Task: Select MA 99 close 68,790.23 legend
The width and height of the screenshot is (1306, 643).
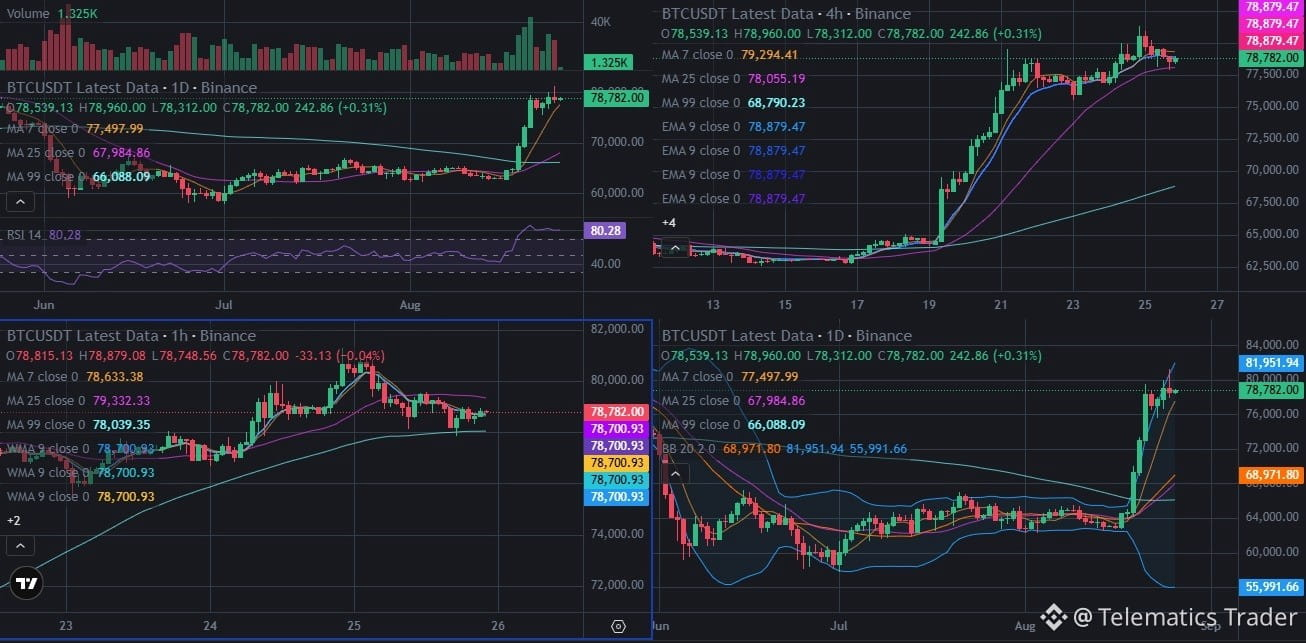Action: point(733,102)
